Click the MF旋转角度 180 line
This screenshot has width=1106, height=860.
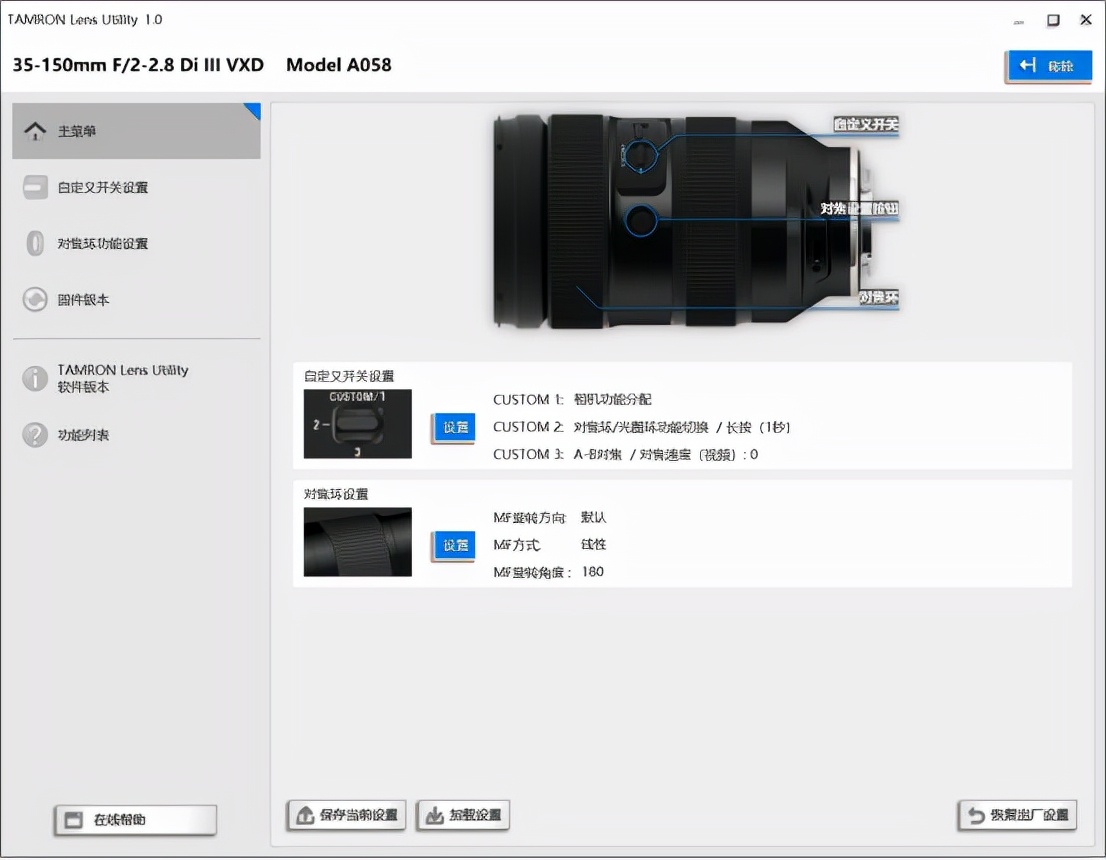pyautogui.click(x=548, y=572)
